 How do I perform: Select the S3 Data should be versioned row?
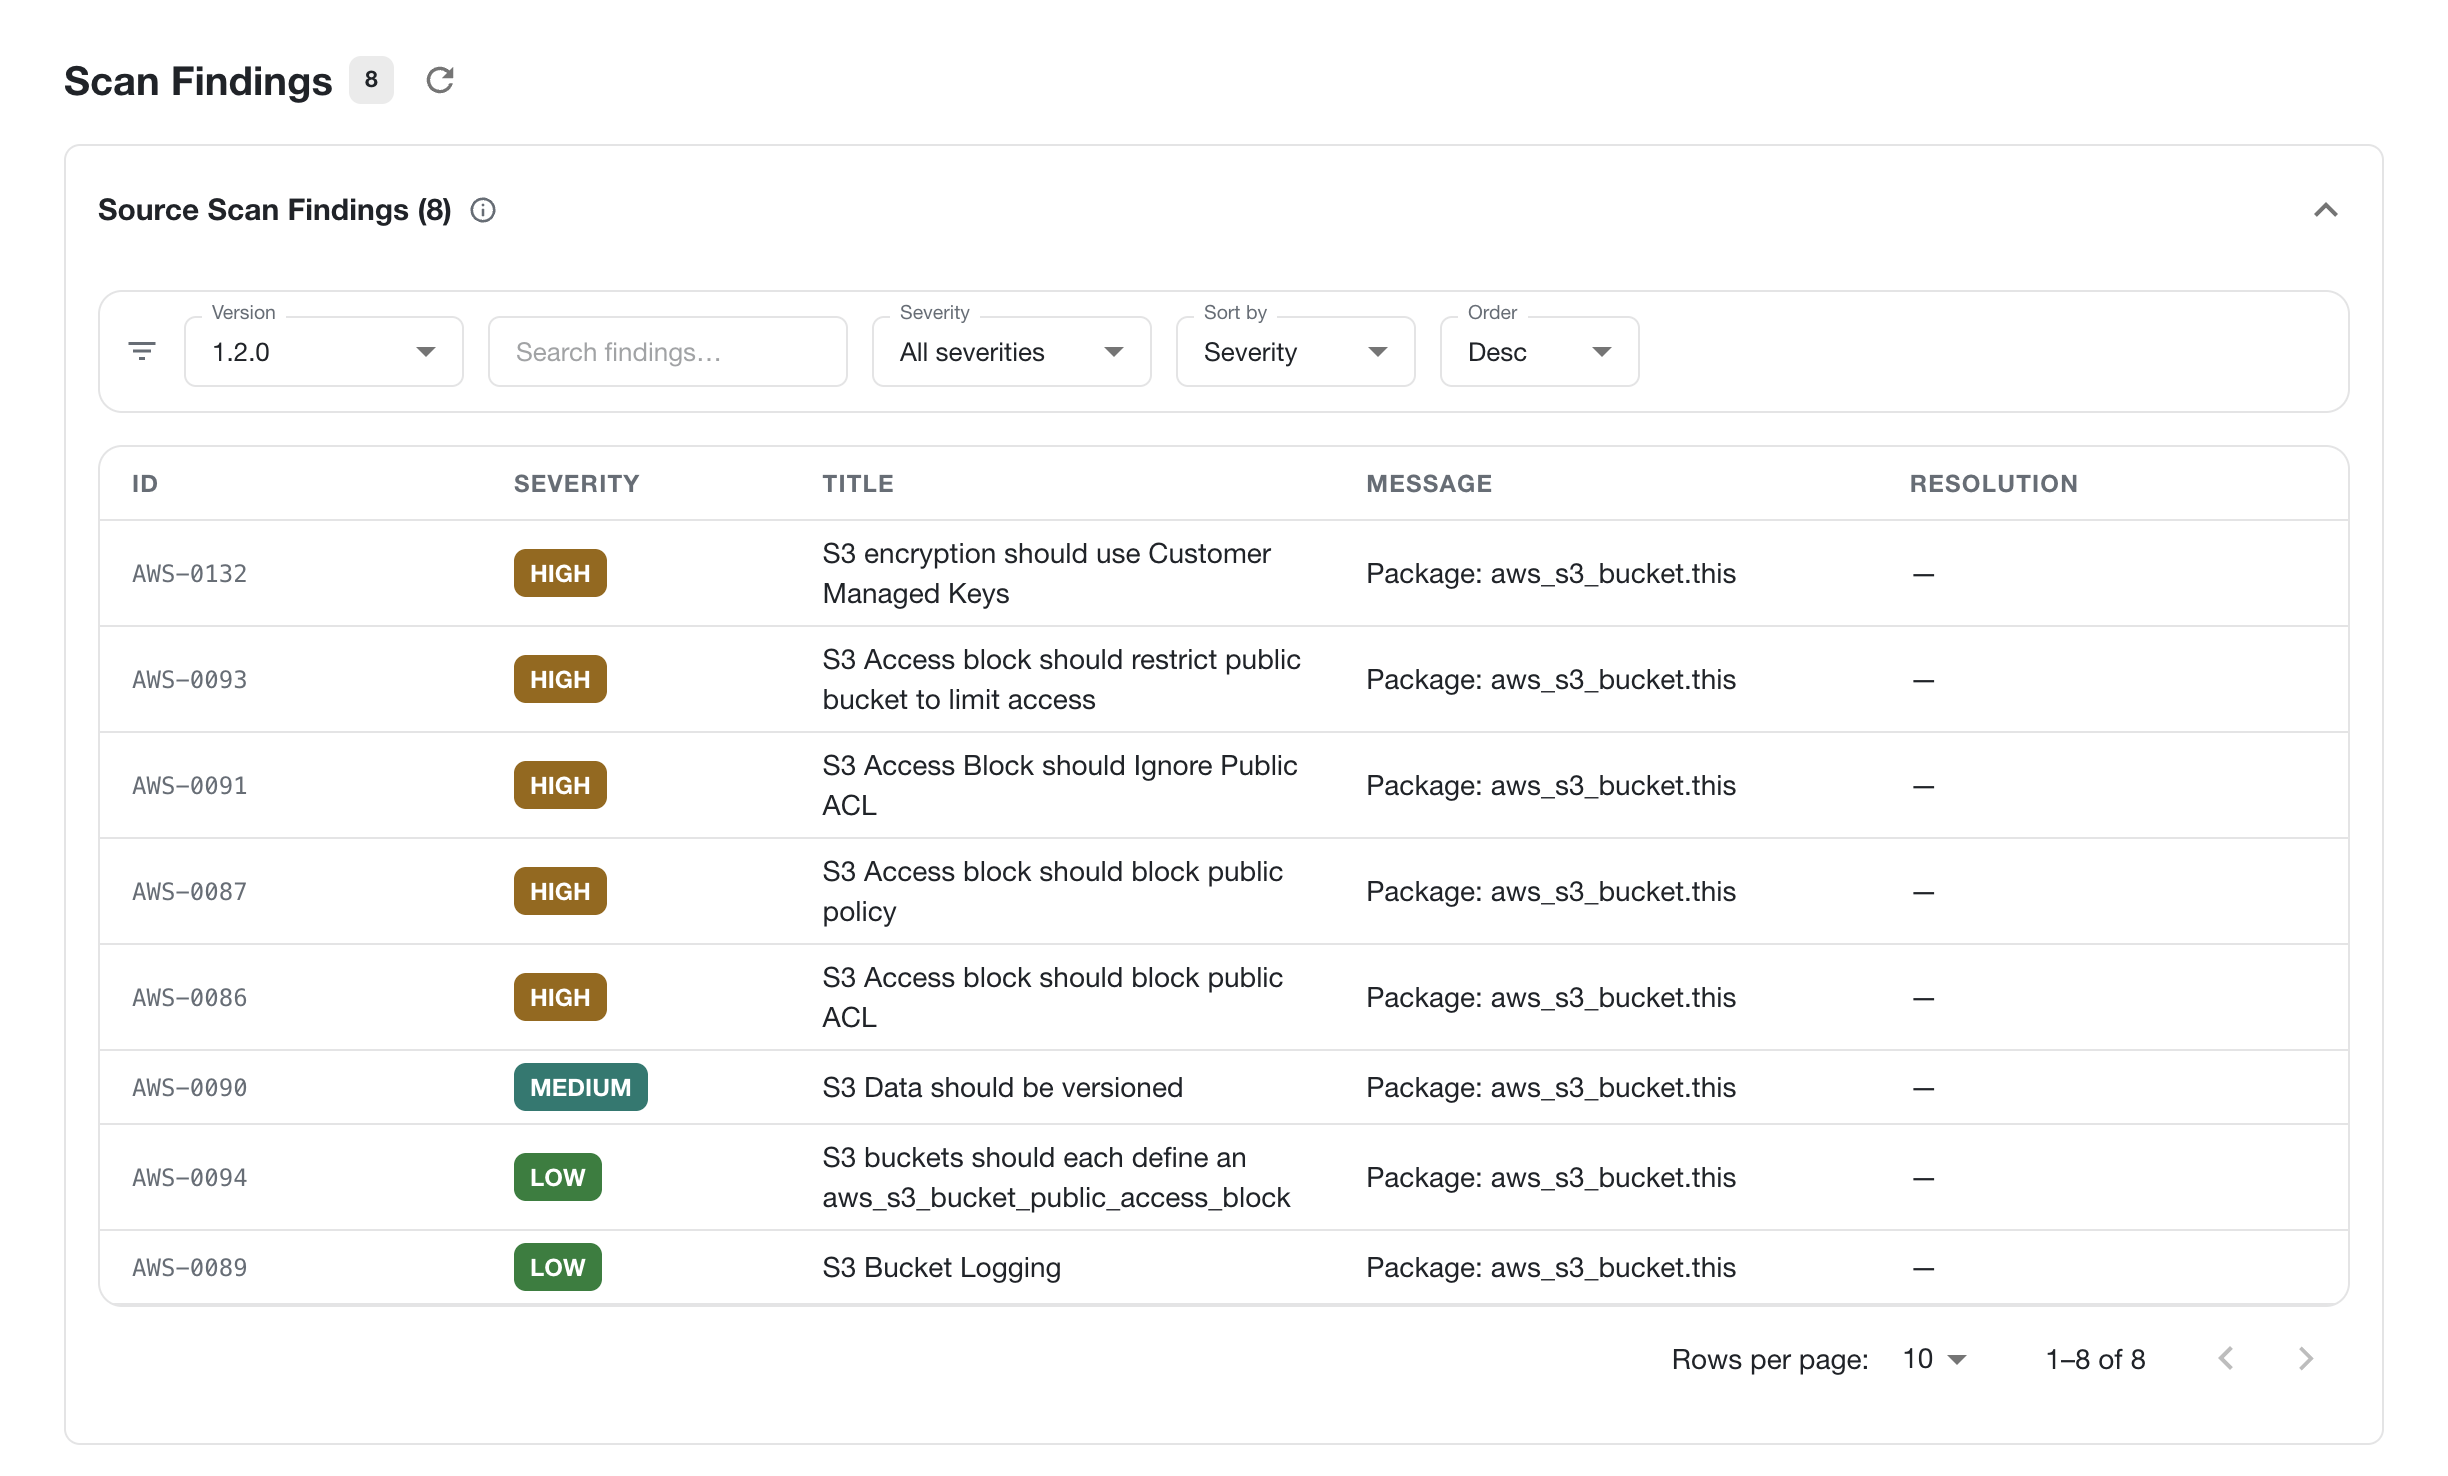click(1224, 1087)
